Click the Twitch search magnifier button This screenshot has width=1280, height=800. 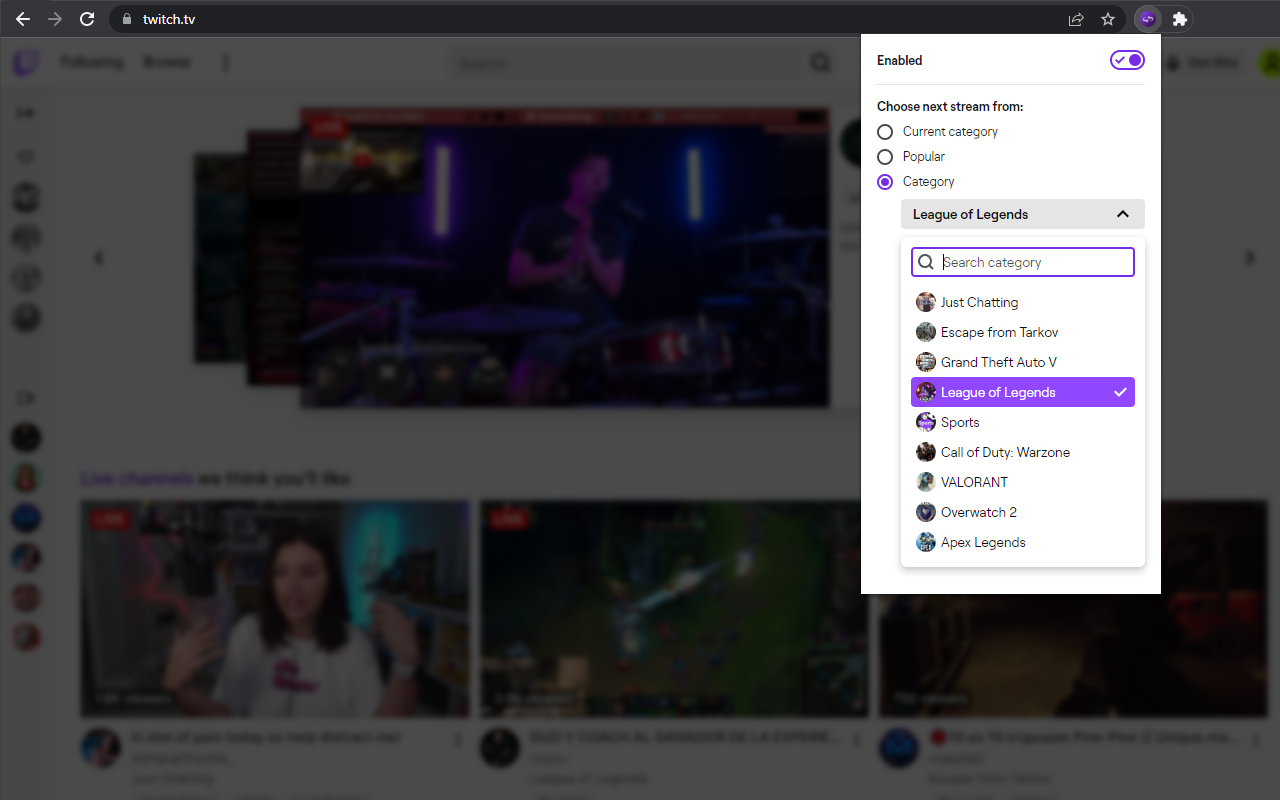click(821, 63)
